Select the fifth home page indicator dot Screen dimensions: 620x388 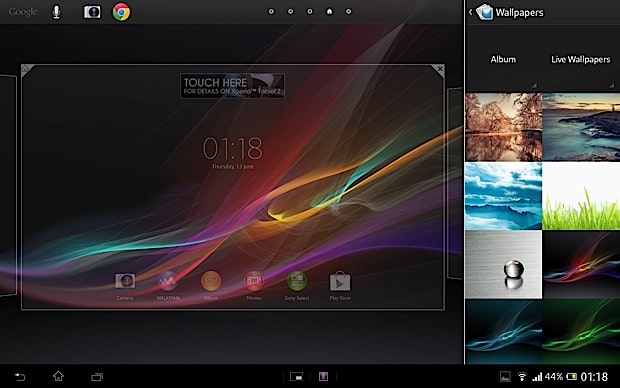coord(348,11)
